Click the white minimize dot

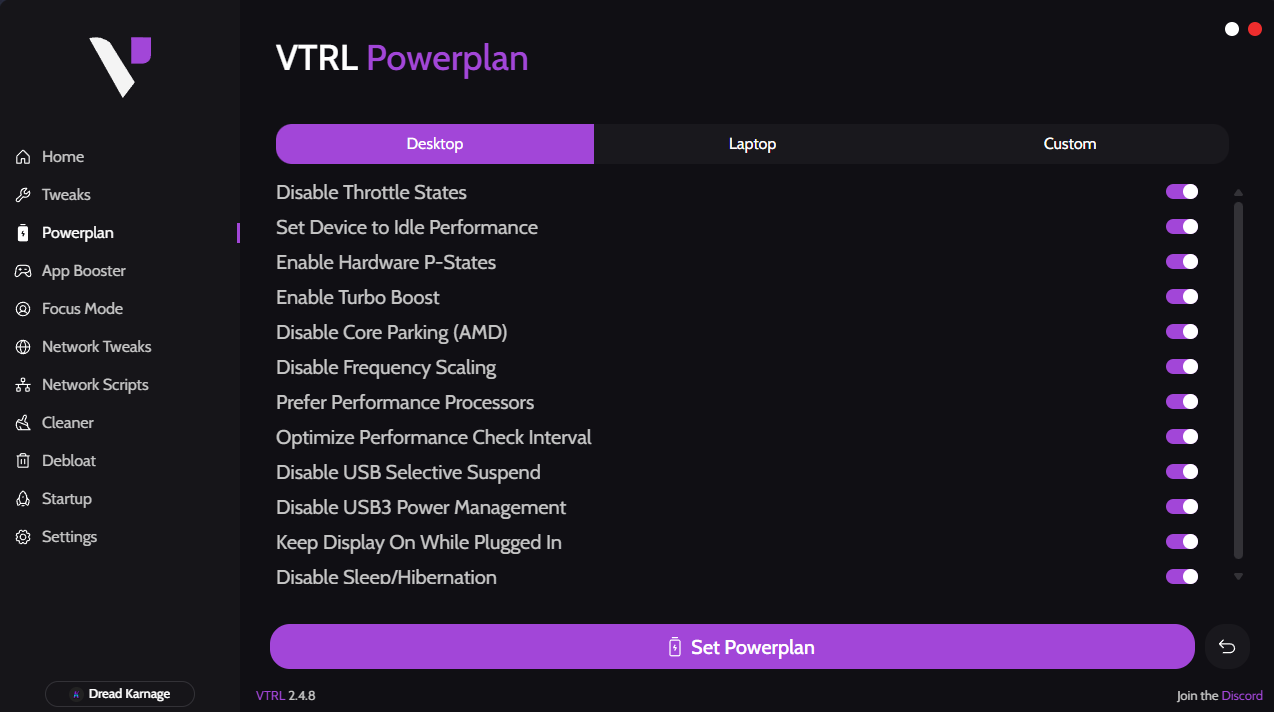tap(1232, 29)
